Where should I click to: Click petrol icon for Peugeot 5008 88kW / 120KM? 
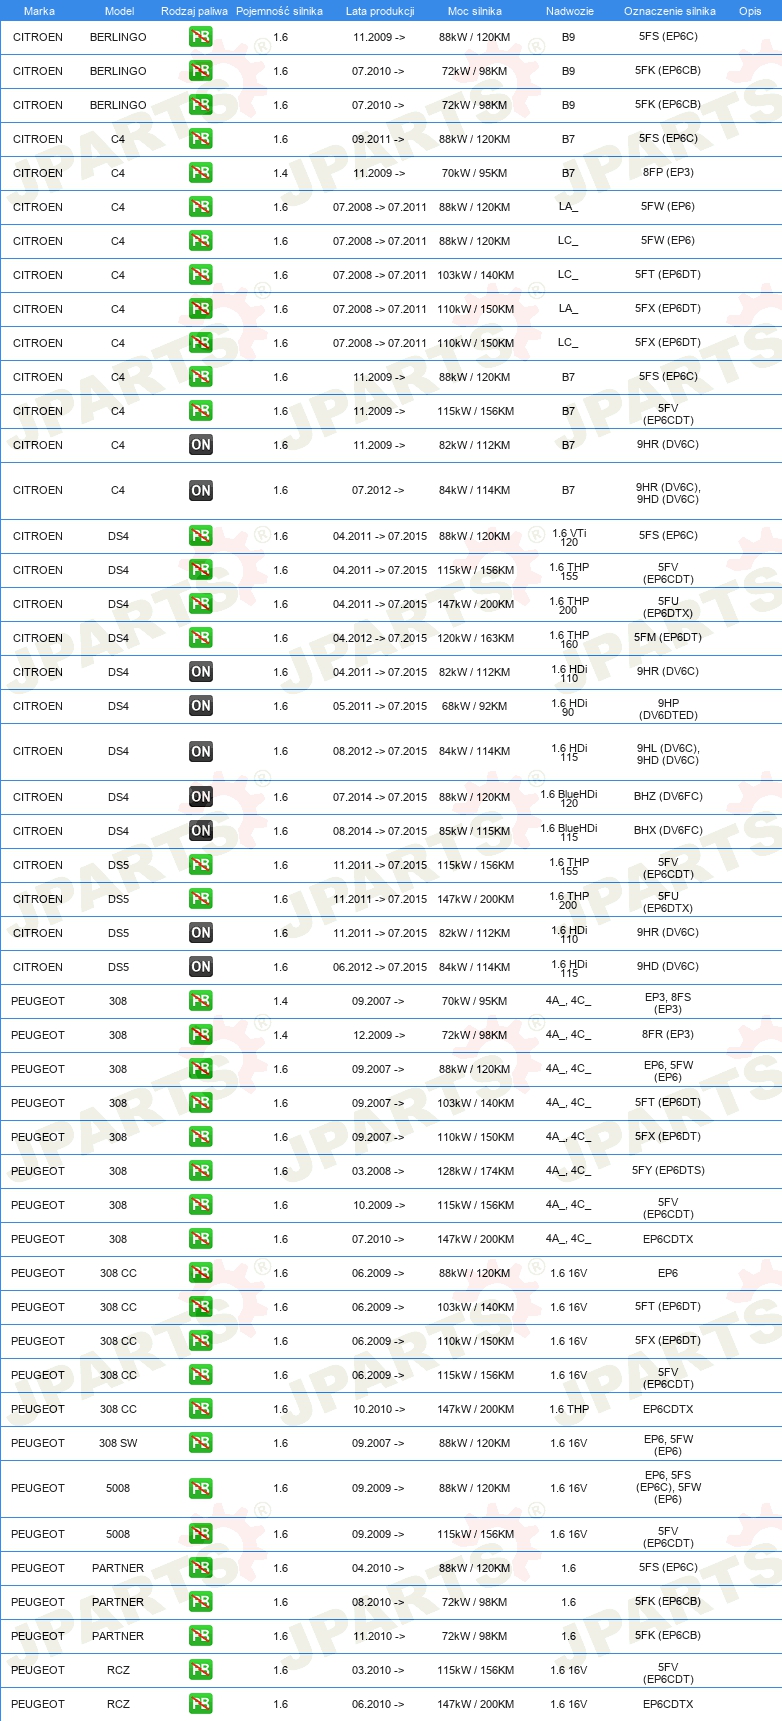click(201, 1488)
